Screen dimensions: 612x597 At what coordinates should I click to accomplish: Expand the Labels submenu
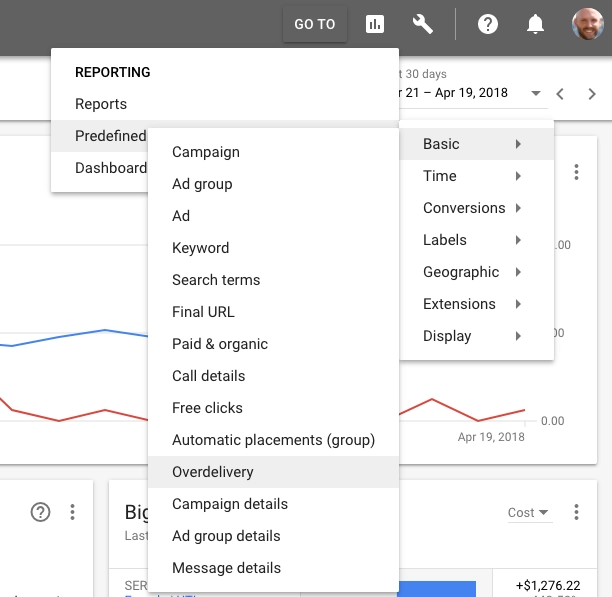(x=476, y=240)
